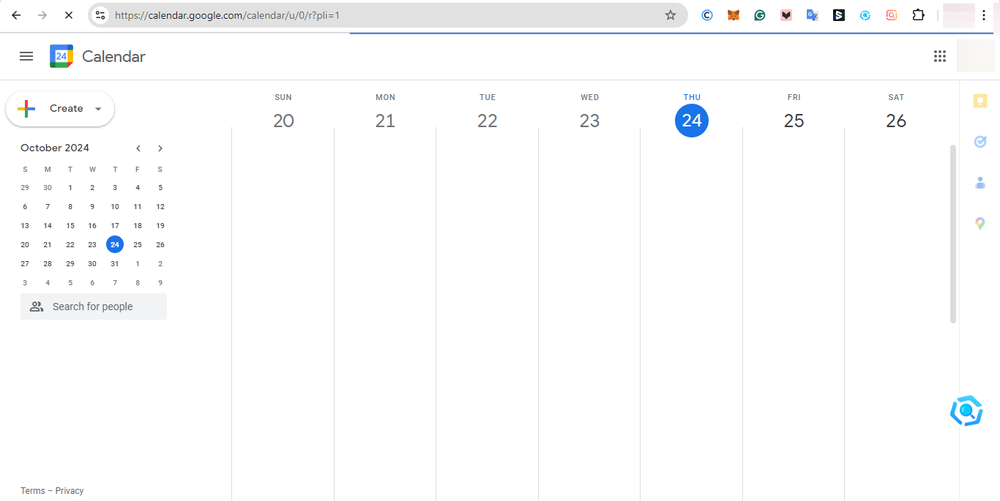Open the pink search extension icon

click(892, 15)
